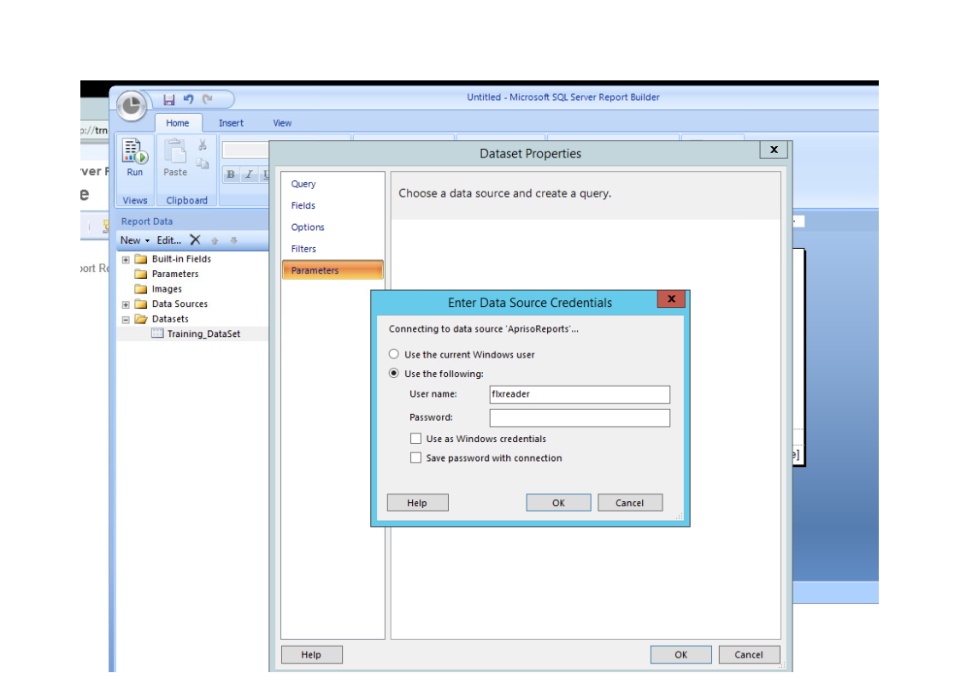The image size is (960, 679).
Task: Open the Options page in Dataset Properties
Action: tap(332, 227)
